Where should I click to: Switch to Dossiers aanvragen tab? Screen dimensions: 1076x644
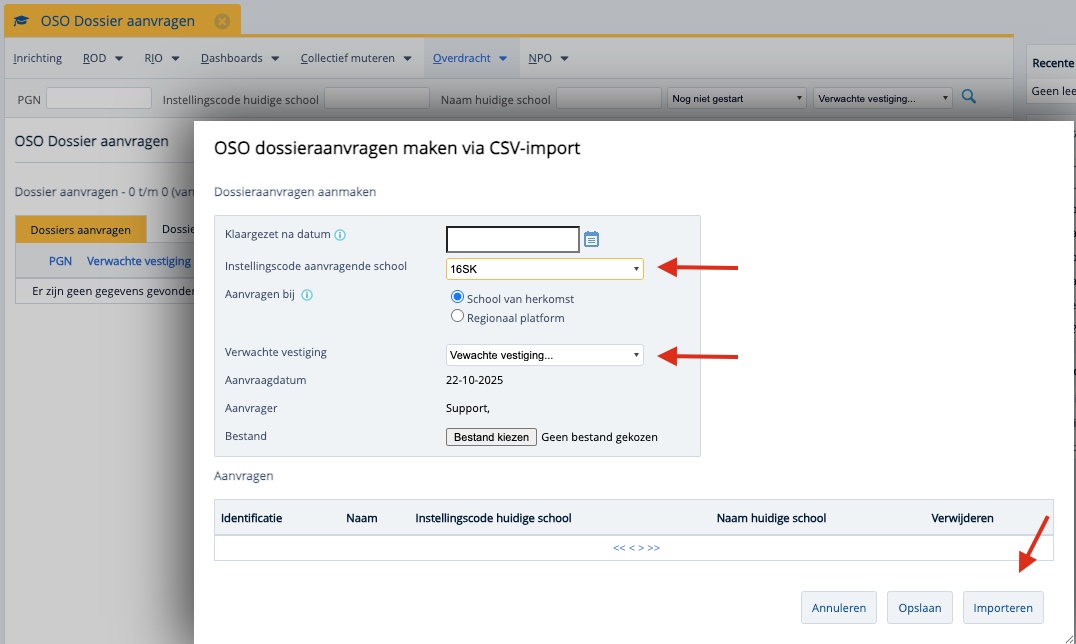(81, 230)
